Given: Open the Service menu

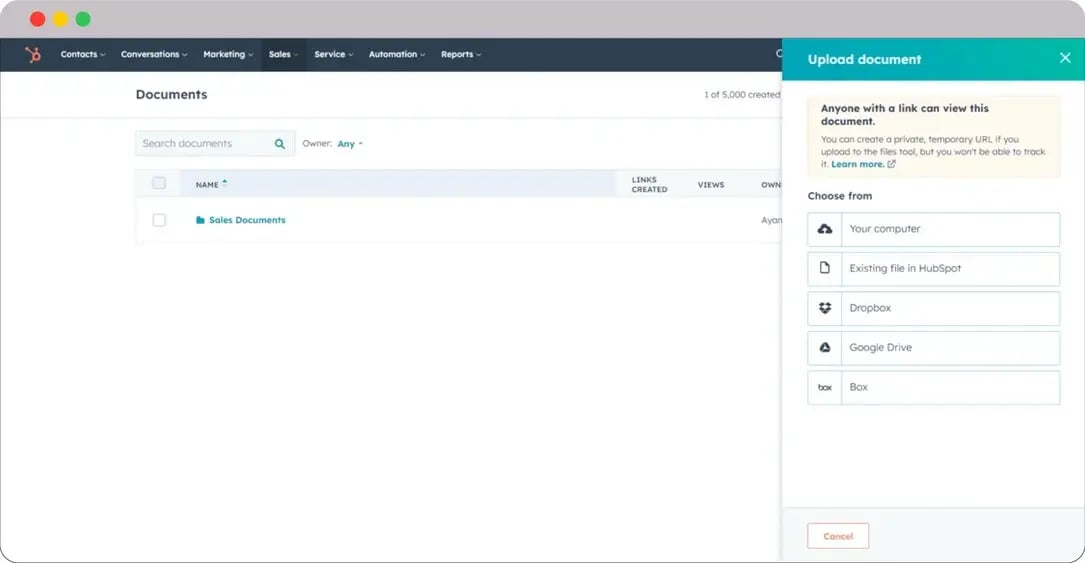Looking at the screenshot, I should [x=334, y=54].
